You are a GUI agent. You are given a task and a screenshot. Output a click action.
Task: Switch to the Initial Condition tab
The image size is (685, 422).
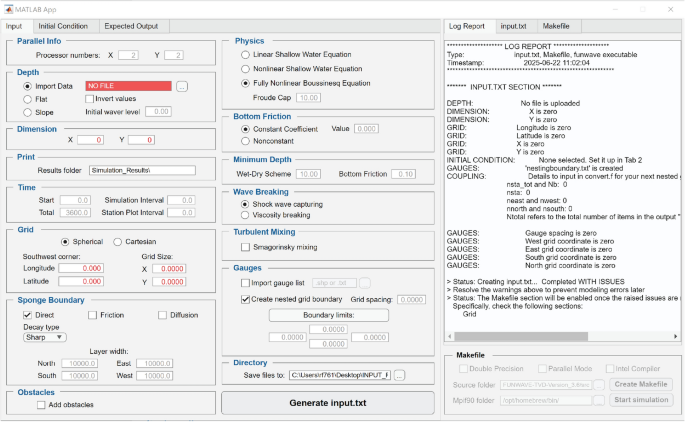62,25
